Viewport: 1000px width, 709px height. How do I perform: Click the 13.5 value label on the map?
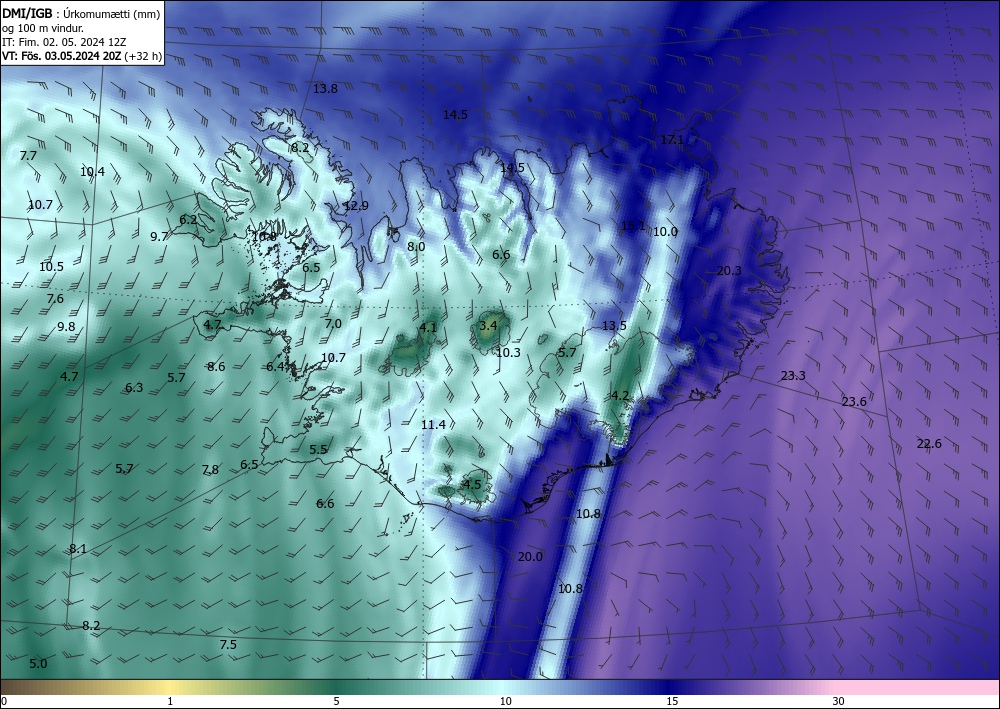click(x=614, y=326)
